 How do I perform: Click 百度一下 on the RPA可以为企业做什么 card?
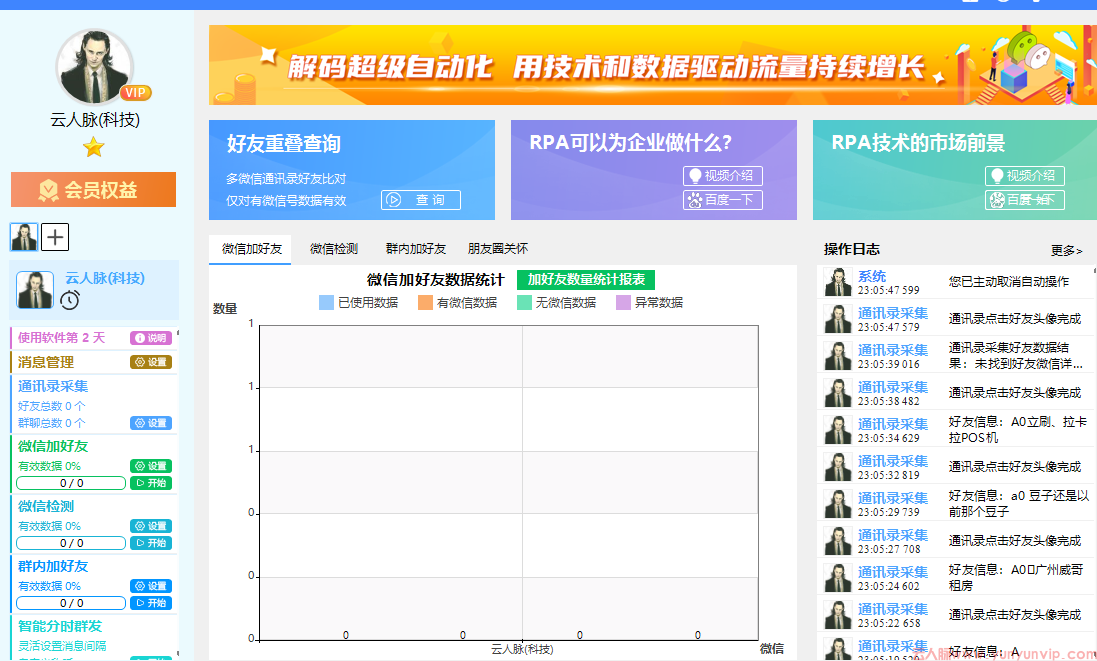pos(723,200)
